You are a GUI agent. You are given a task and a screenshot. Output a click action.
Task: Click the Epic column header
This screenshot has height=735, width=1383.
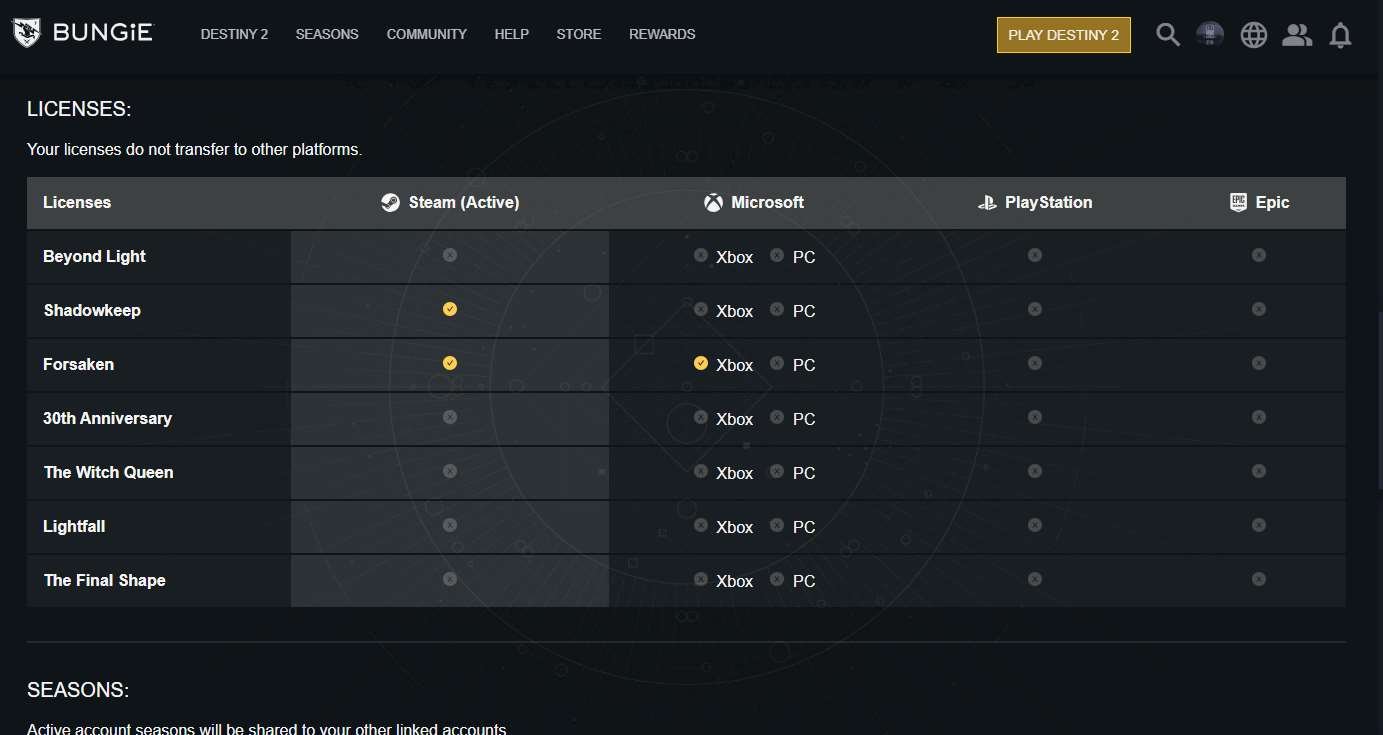click(x=1259, y=203)
